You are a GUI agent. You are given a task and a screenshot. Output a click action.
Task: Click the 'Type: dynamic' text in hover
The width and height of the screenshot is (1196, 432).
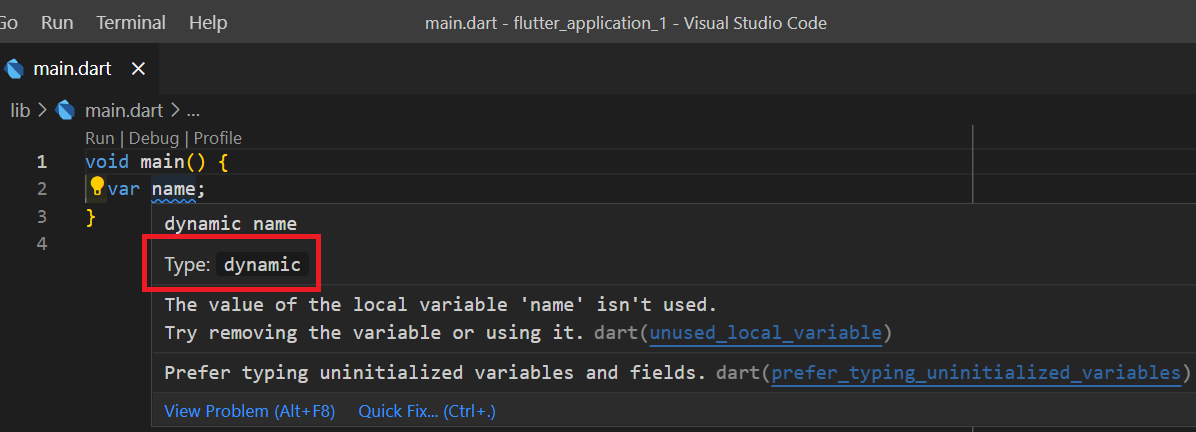[236, 265]
